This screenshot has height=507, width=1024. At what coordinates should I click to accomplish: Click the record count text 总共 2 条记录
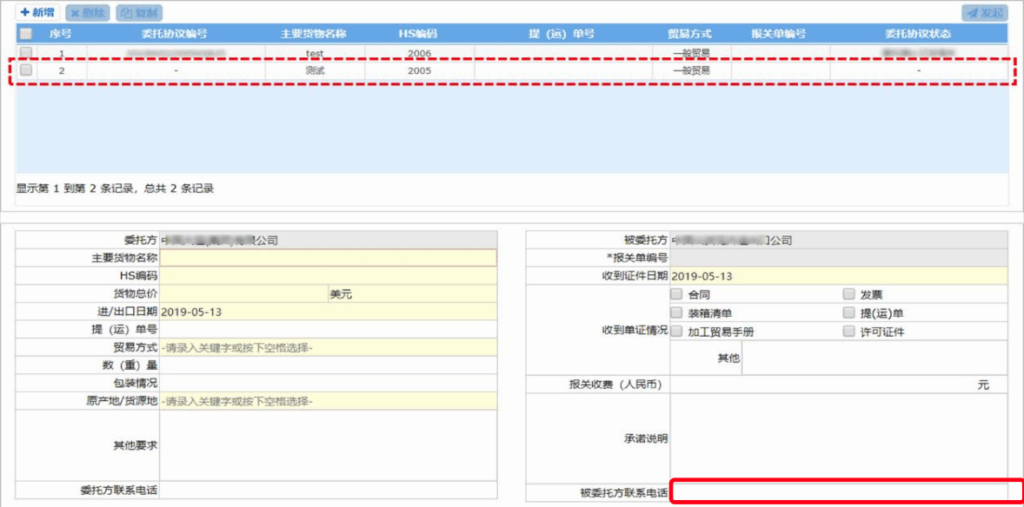click(178, 189)
